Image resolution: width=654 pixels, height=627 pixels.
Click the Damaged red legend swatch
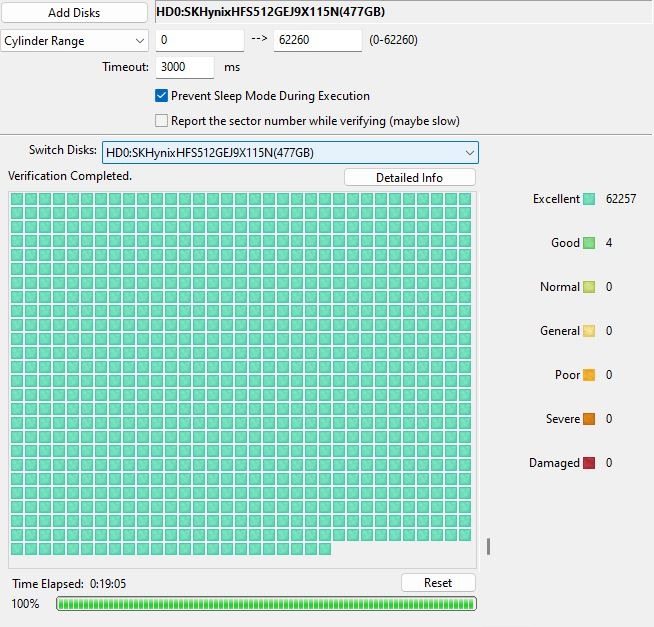(590, 463)
